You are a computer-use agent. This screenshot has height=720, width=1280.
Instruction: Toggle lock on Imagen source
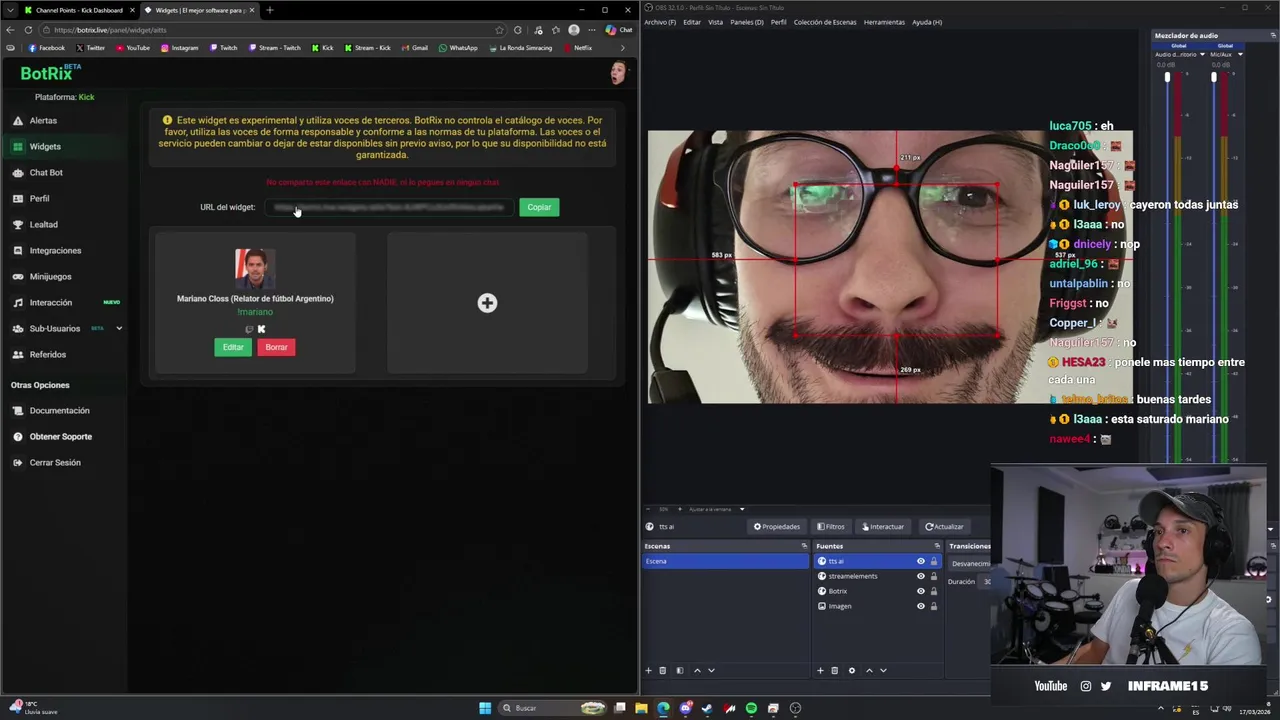click(934, 606)
